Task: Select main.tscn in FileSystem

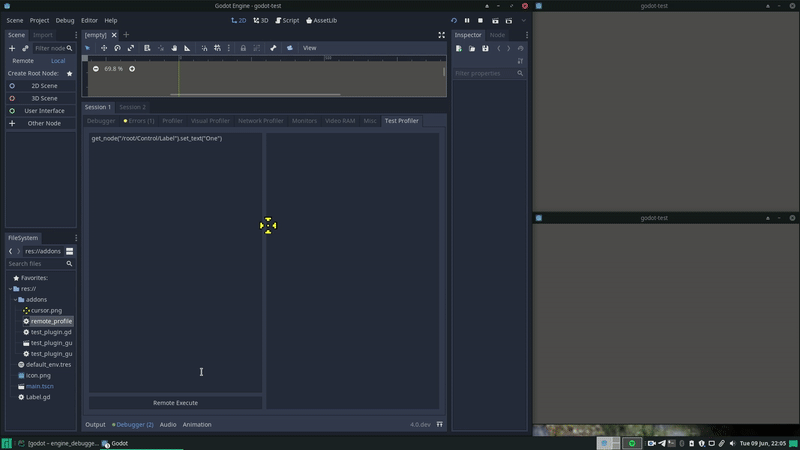Action: pyautogui.click(x=40, y=386)
